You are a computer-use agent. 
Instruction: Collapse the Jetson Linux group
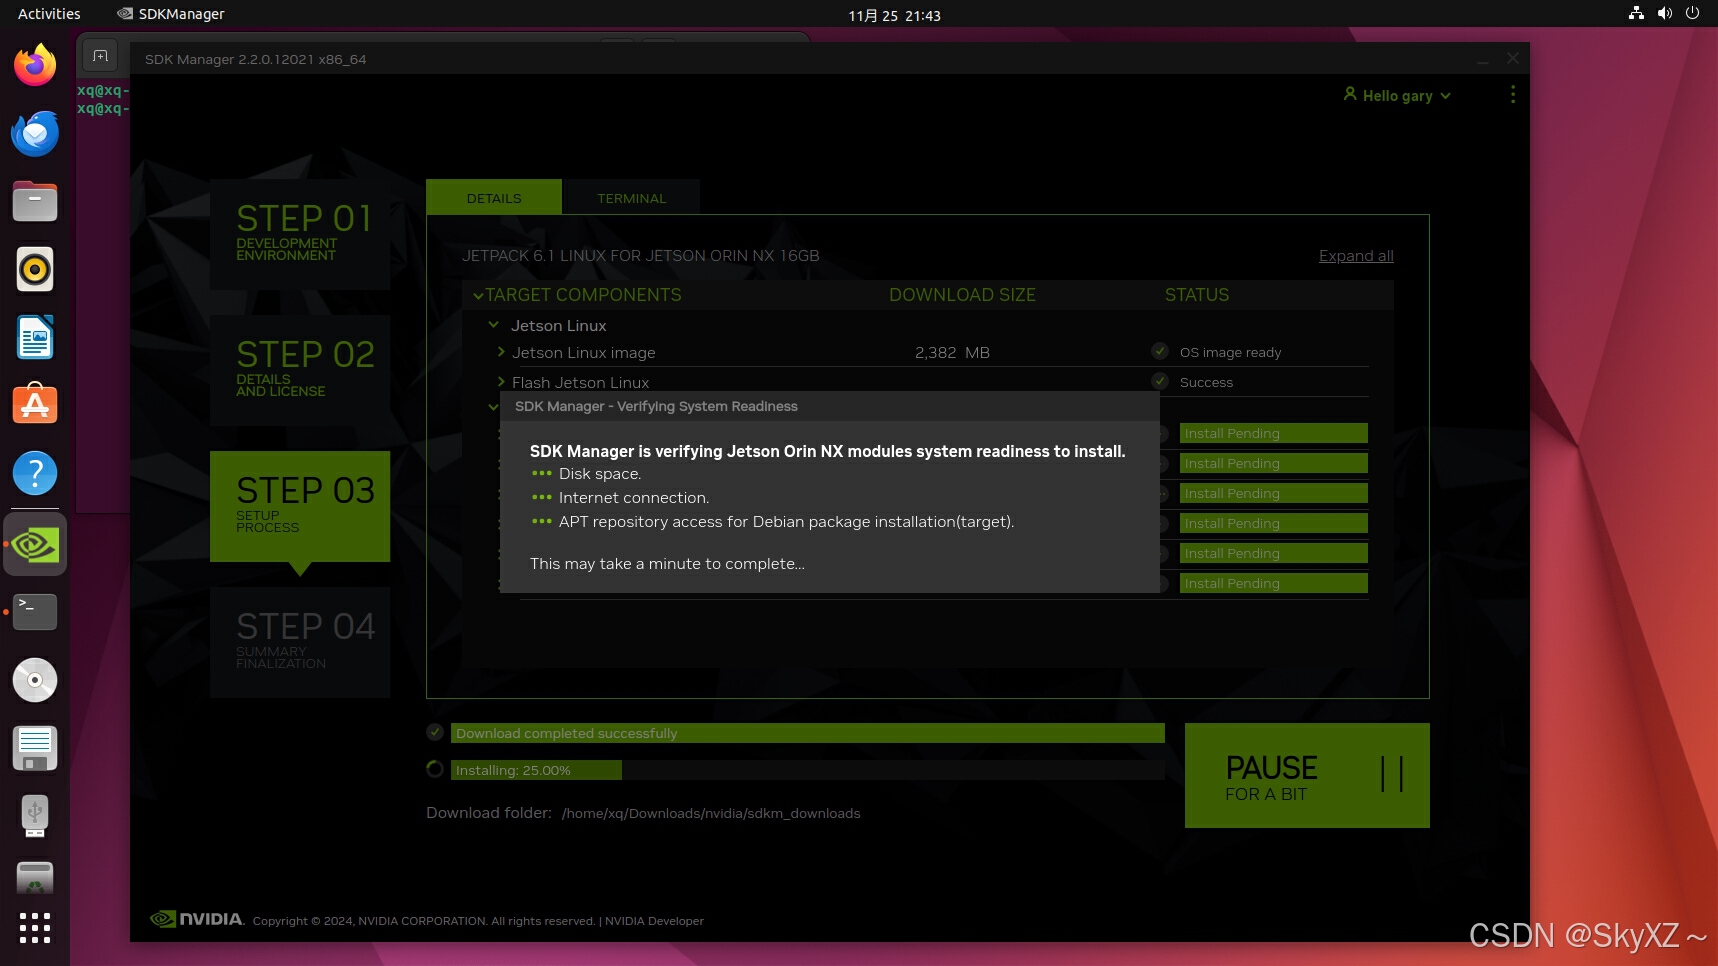point(493,325)
